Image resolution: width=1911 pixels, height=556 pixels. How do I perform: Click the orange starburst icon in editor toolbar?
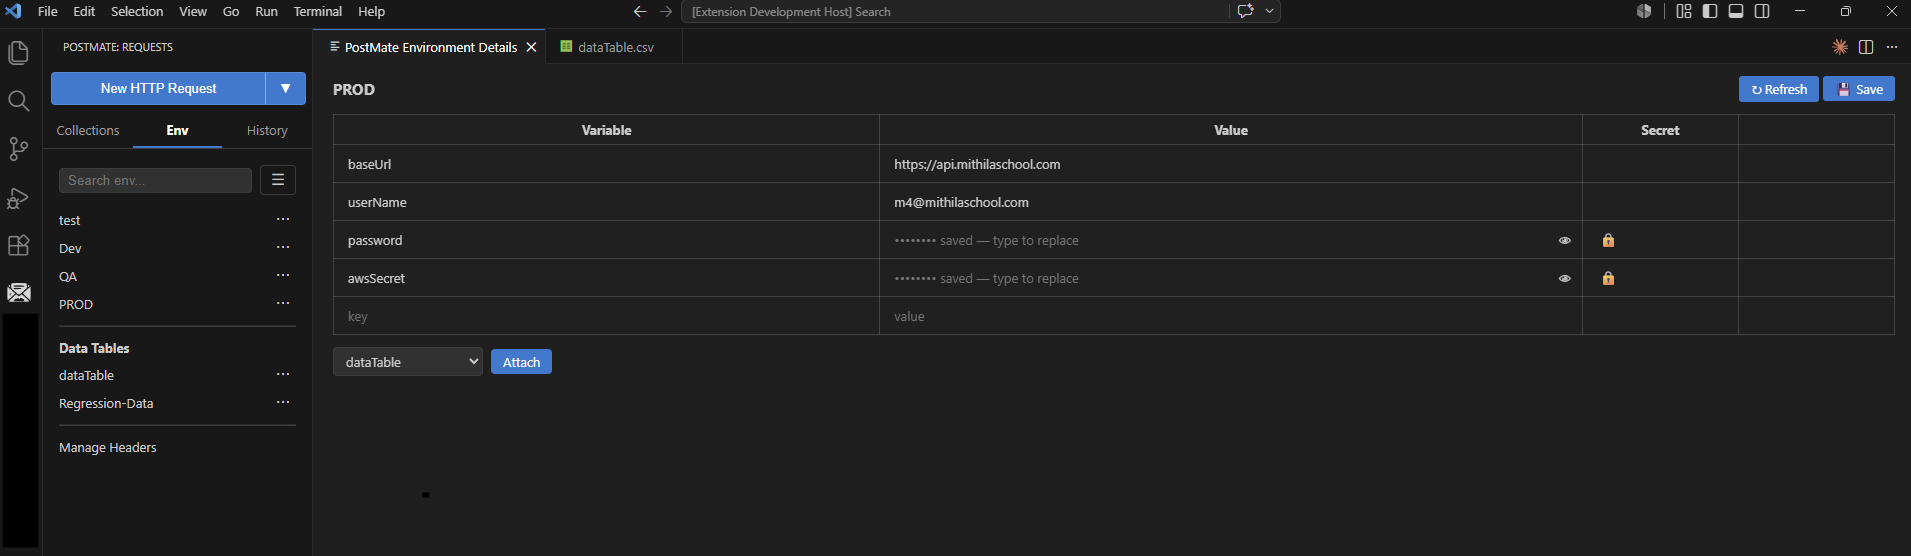1840,47
